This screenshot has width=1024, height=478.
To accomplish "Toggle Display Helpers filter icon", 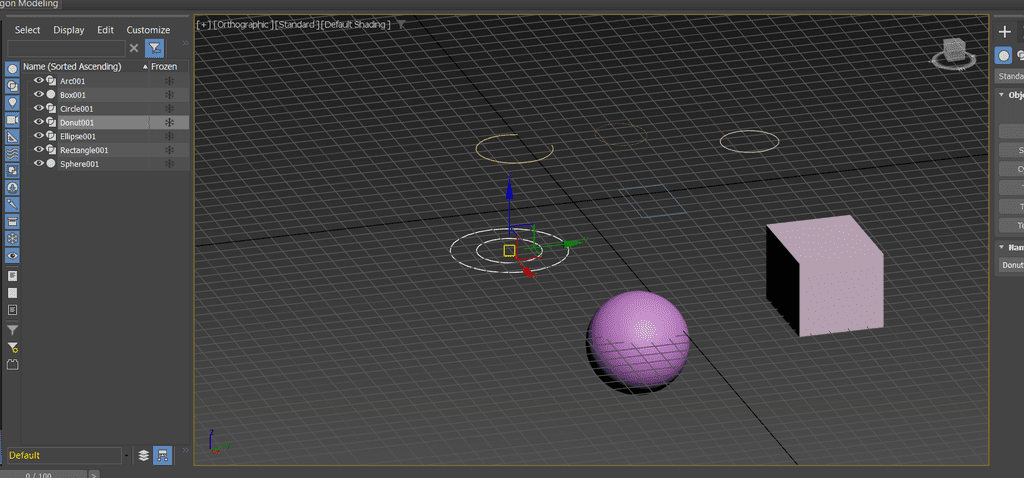I will (12, 137).
